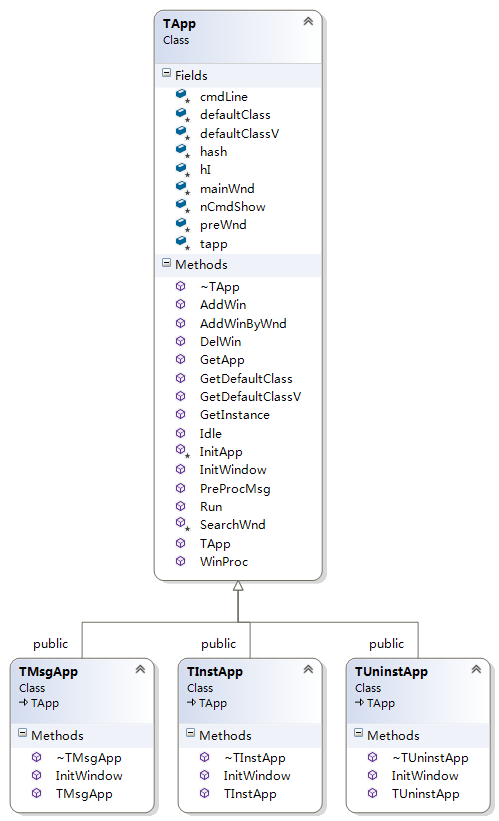The width and height of the screenshot is (499, 821).
Task: Click the method icon beside DelWin
Action: [x=181, y=341]
